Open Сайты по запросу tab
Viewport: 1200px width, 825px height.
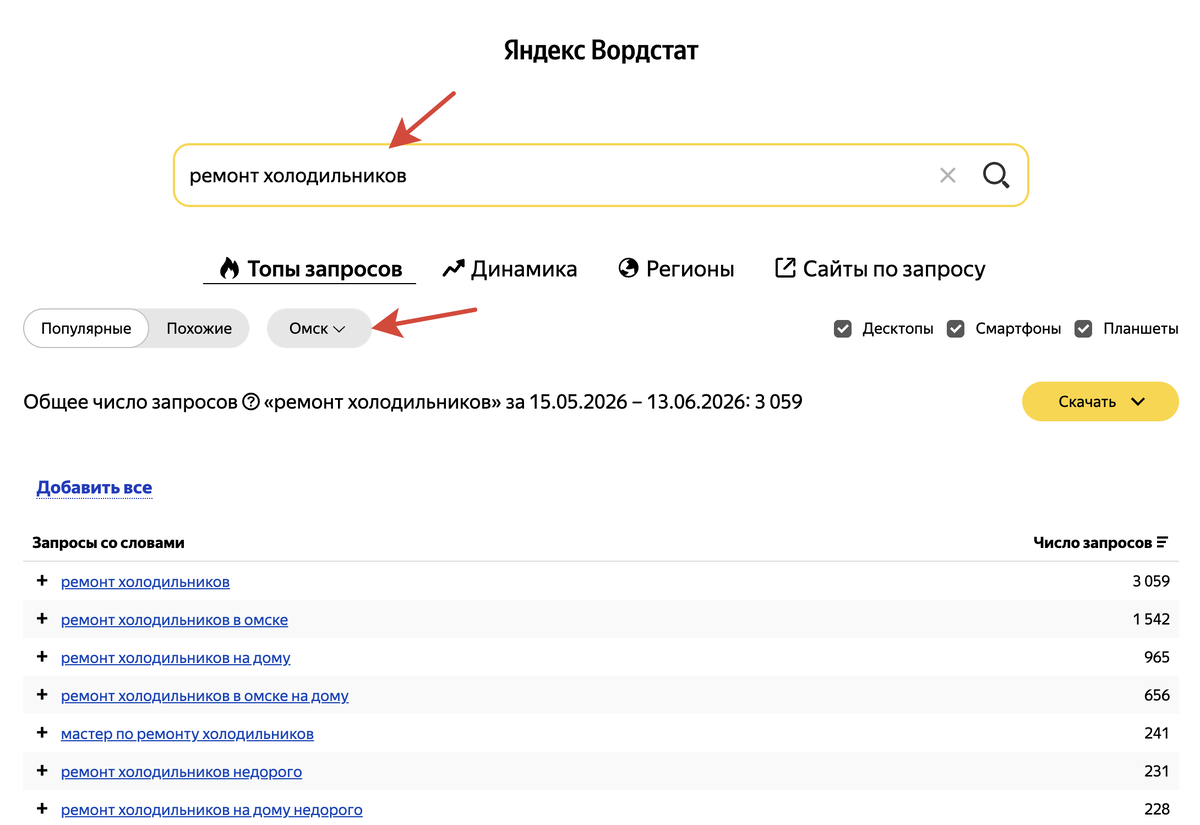[880, 269]
